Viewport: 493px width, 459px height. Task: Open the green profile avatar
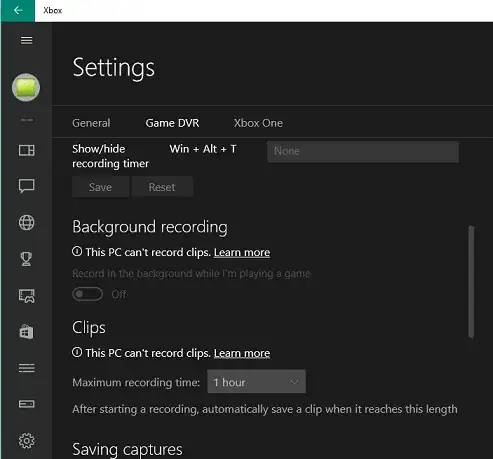tap(26, 87)
